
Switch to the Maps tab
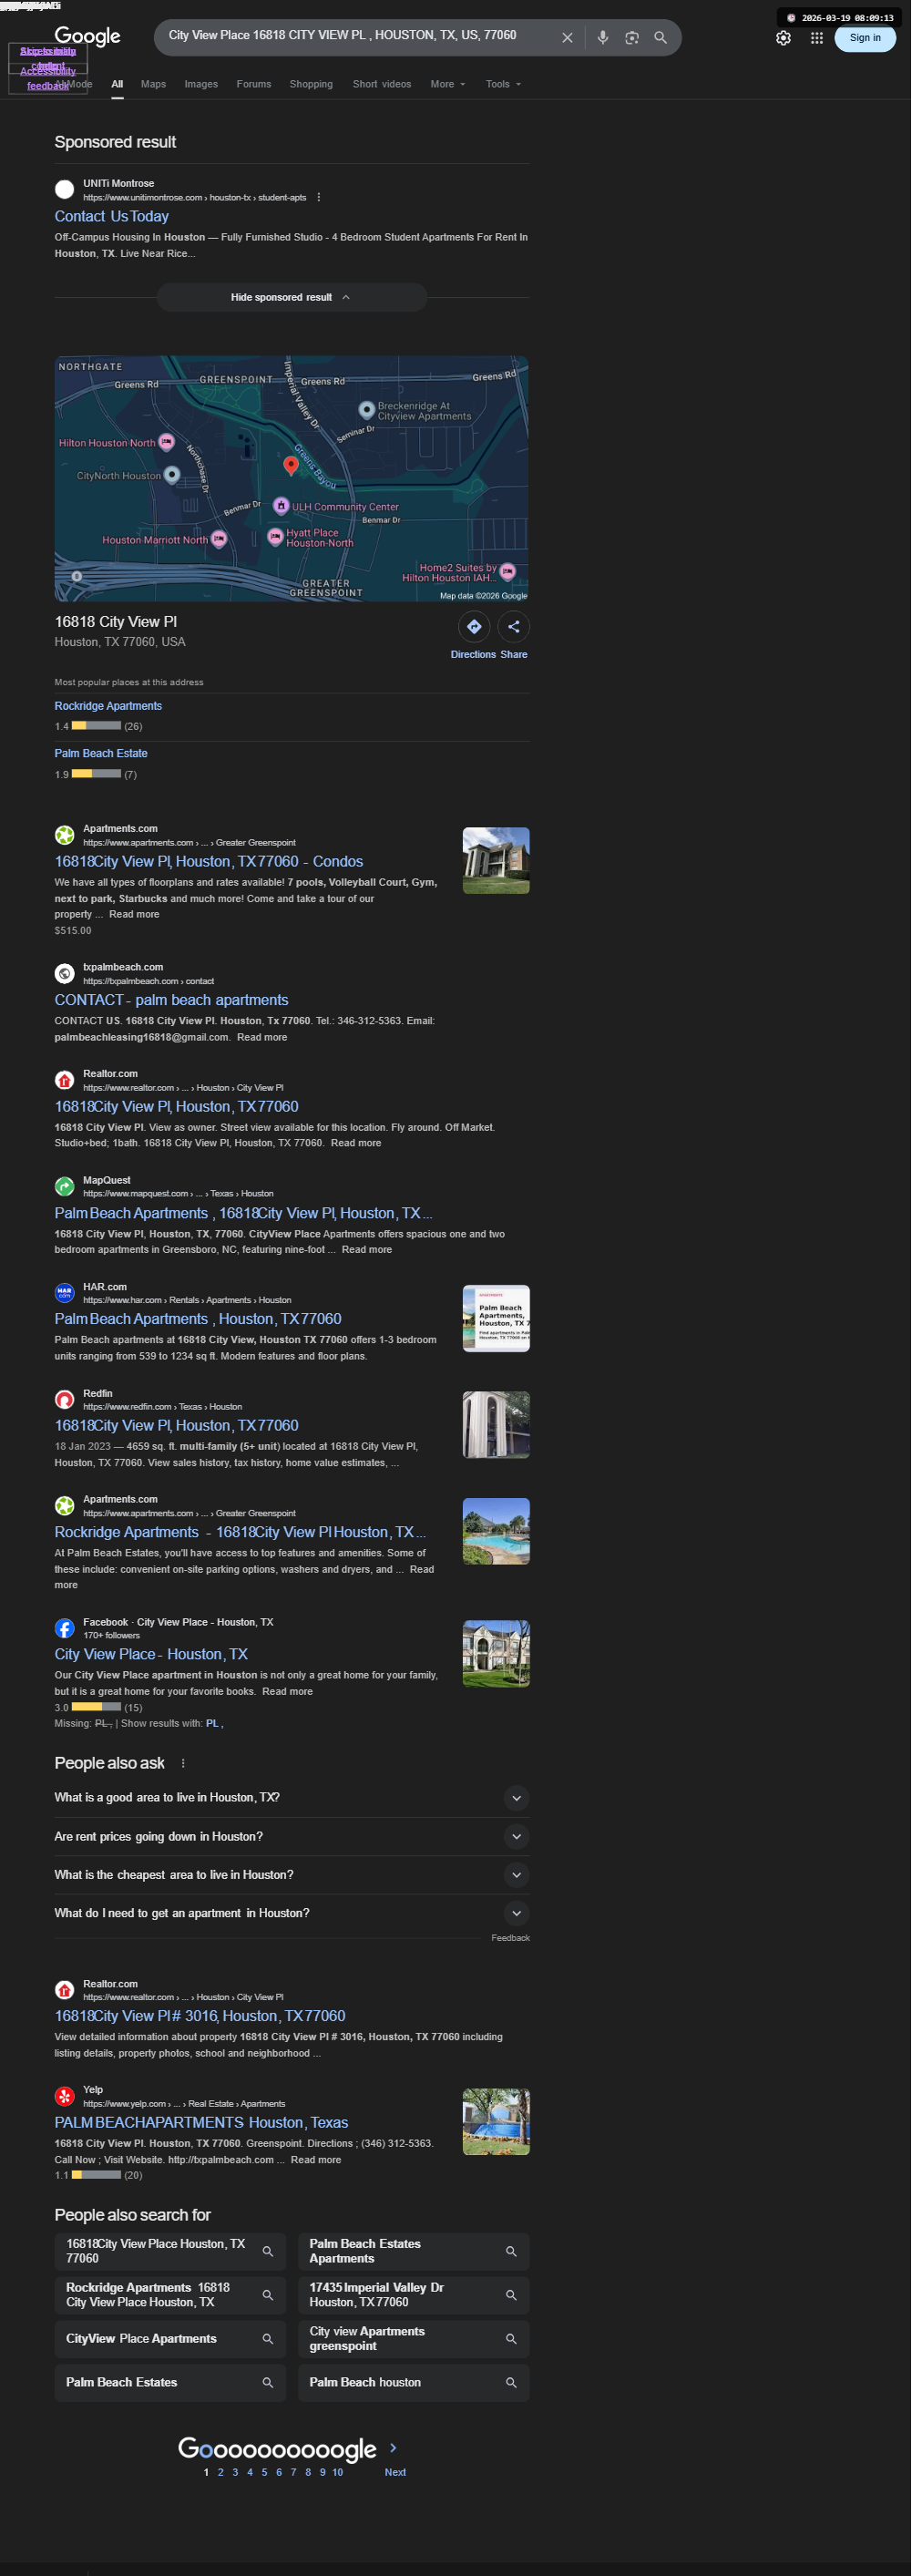click(155, 85)
